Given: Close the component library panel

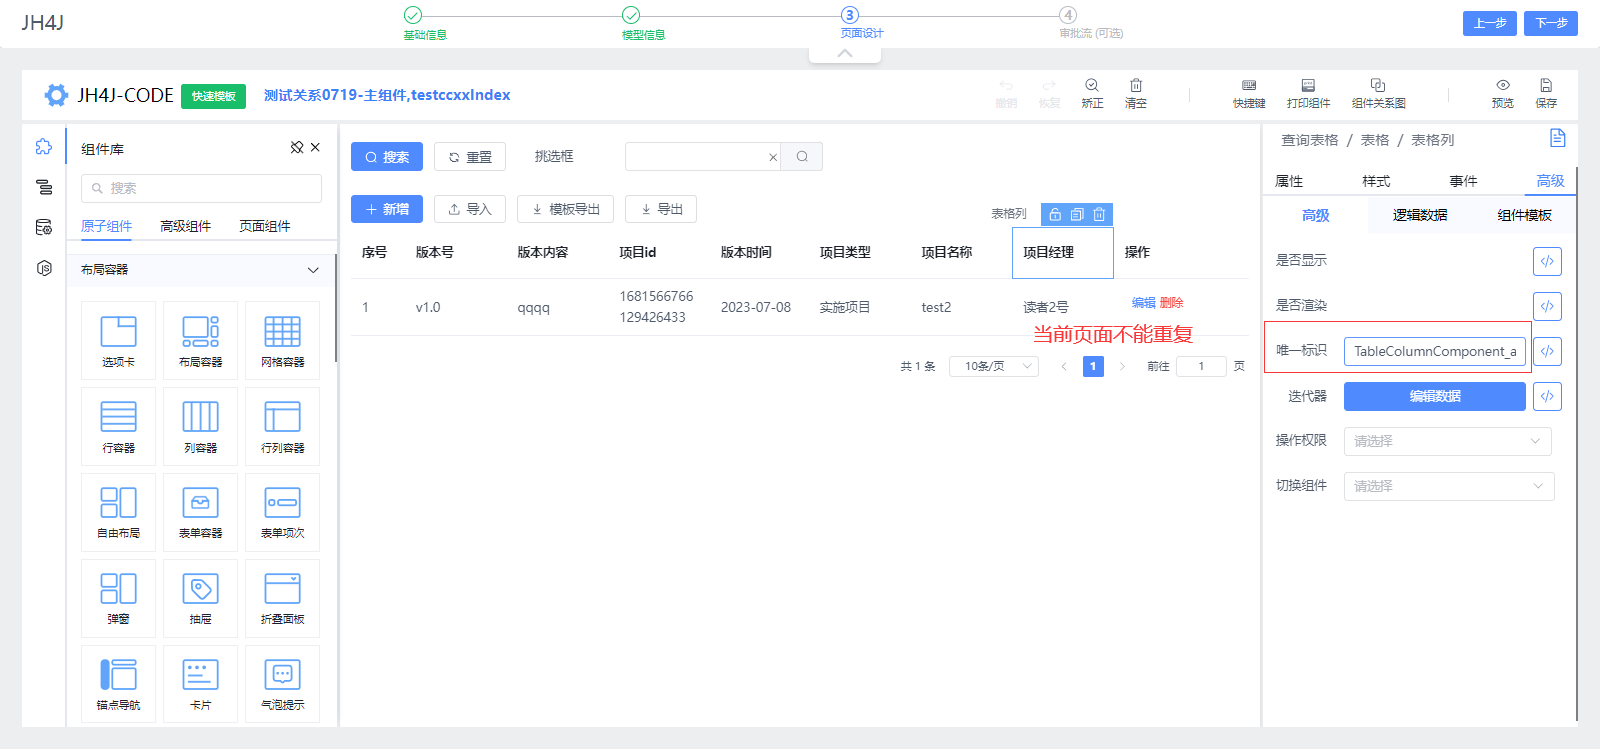Looking at the screenshot, I should coord(315,148).
